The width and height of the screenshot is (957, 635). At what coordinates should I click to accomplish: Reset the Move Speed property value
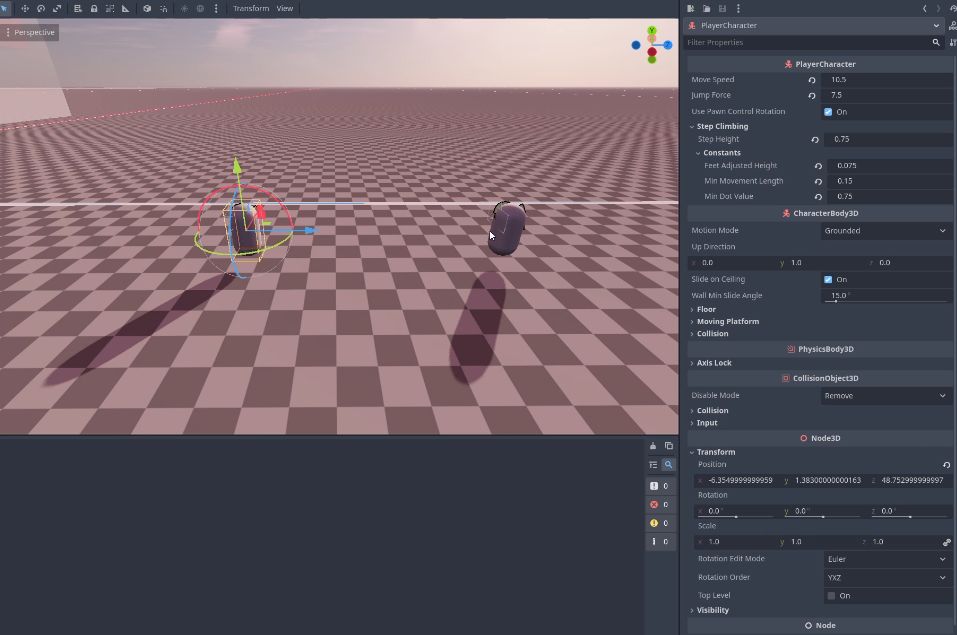coord(812,80)
